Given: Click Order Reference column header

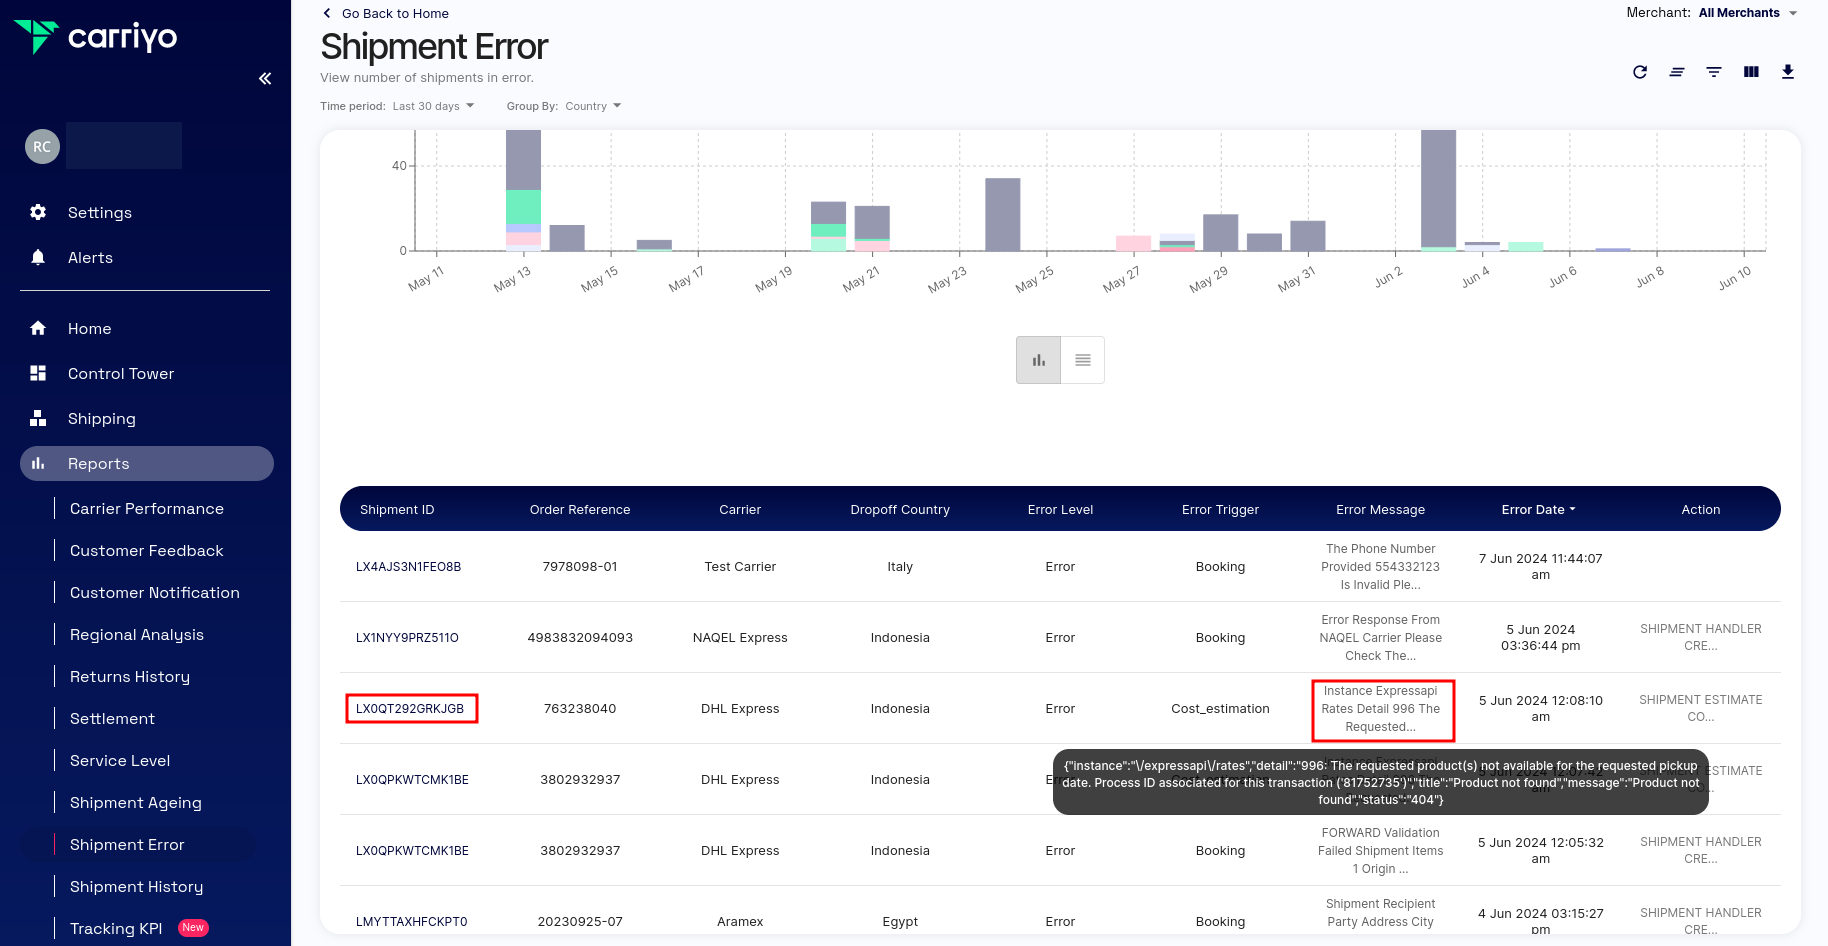Looking at the screenshot, I should coord(580,509).
